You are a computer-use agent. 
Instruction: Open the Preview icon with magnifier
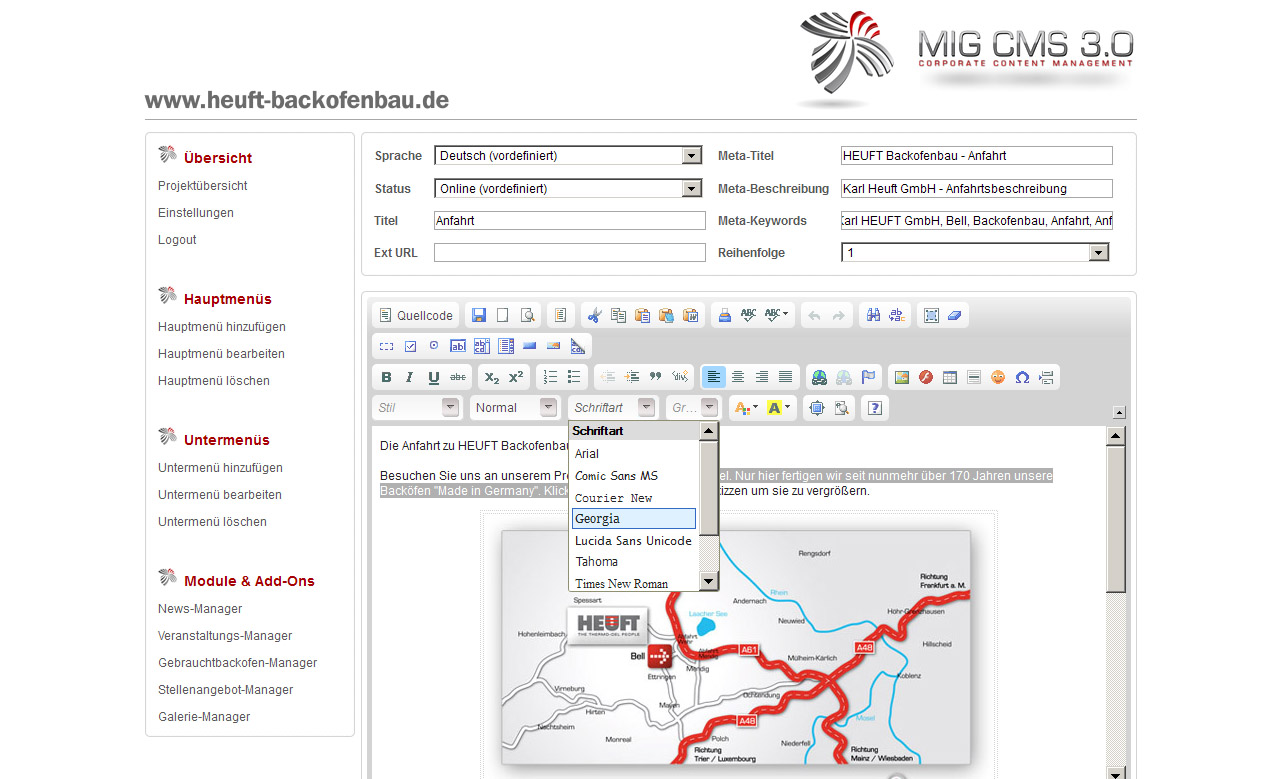tap(527, 315)
